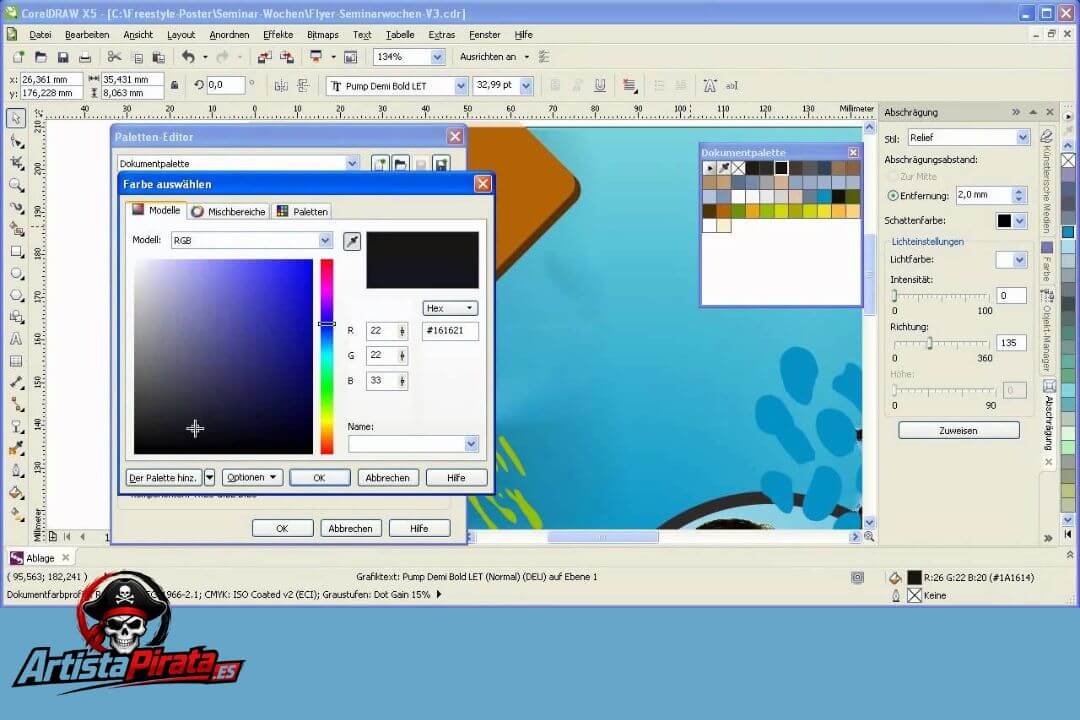Open the Dokumentpalette dropdown in Paletten-Editor
The height and width of the screenshot is (720, 1080).
click(x=352, y=163)
